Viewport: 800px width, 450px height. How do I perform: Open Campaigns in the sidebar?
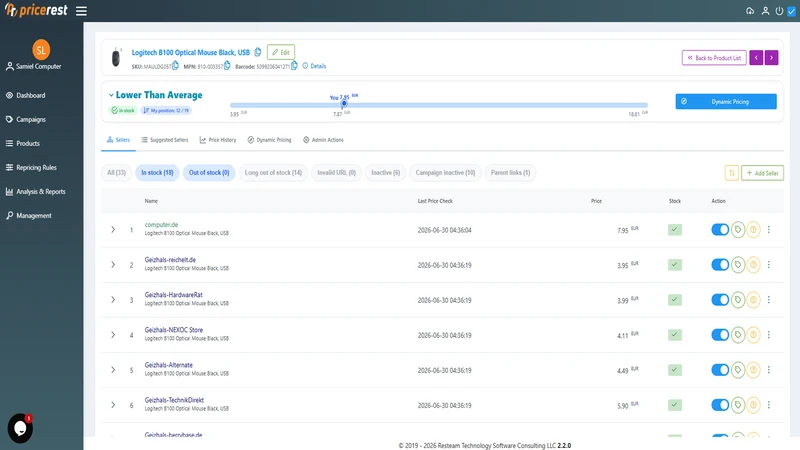[31, 119]
